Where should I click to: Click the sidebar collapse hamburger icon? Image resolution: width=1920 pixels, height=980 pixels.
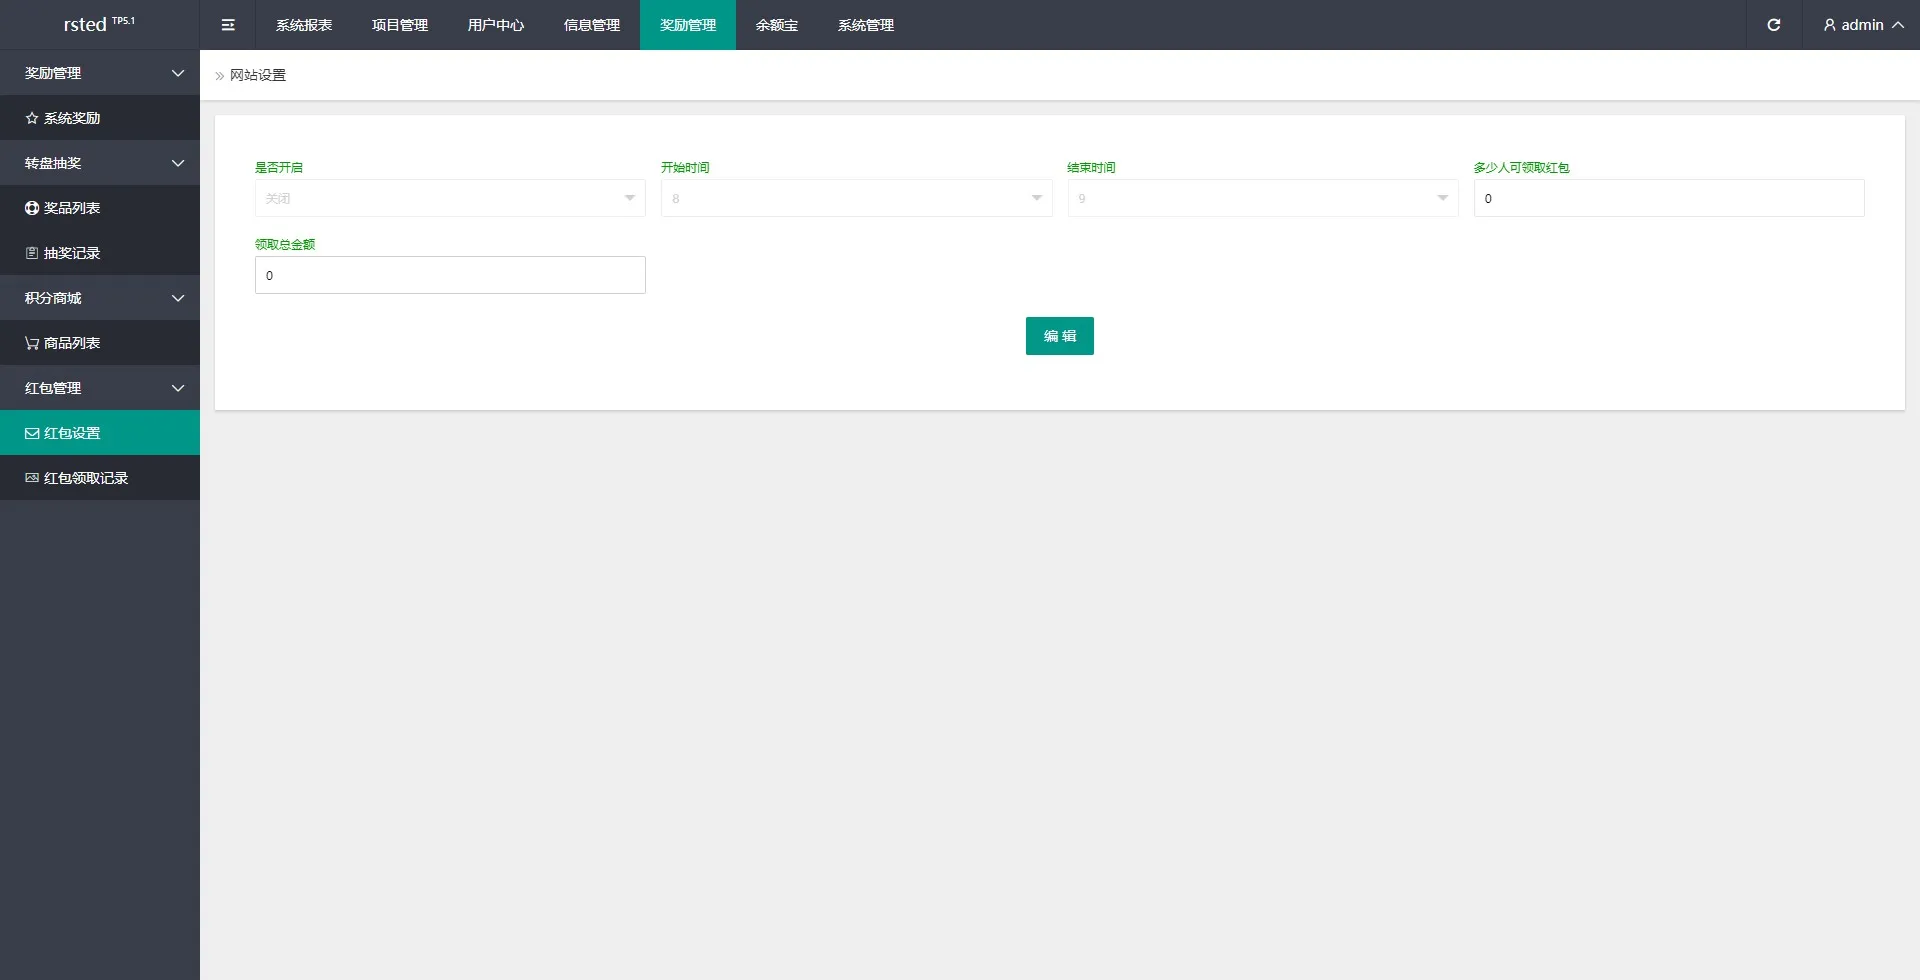(x=228, y=25)
